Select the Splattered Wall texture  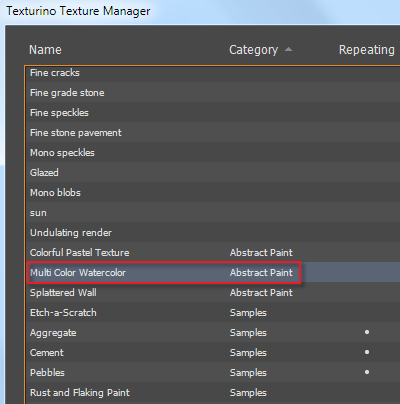tap(213, 292)
